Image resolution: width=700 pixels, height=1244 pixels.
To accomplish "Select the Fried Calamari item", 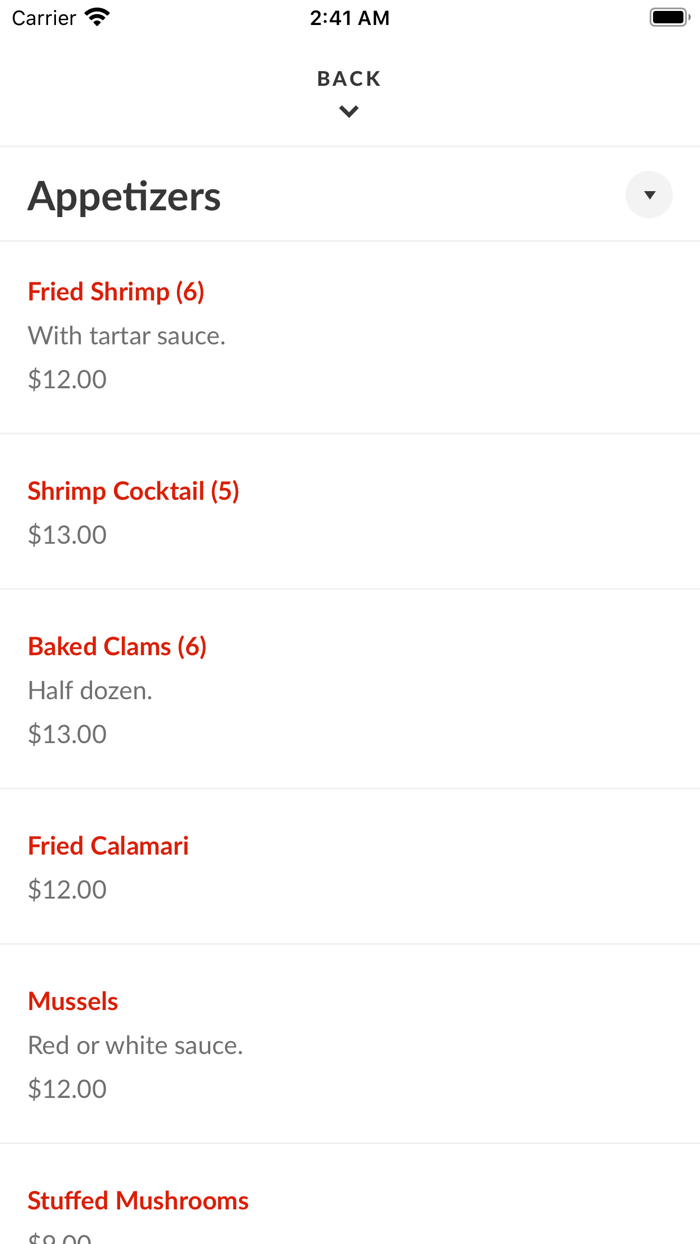I will tap(108, 846).
